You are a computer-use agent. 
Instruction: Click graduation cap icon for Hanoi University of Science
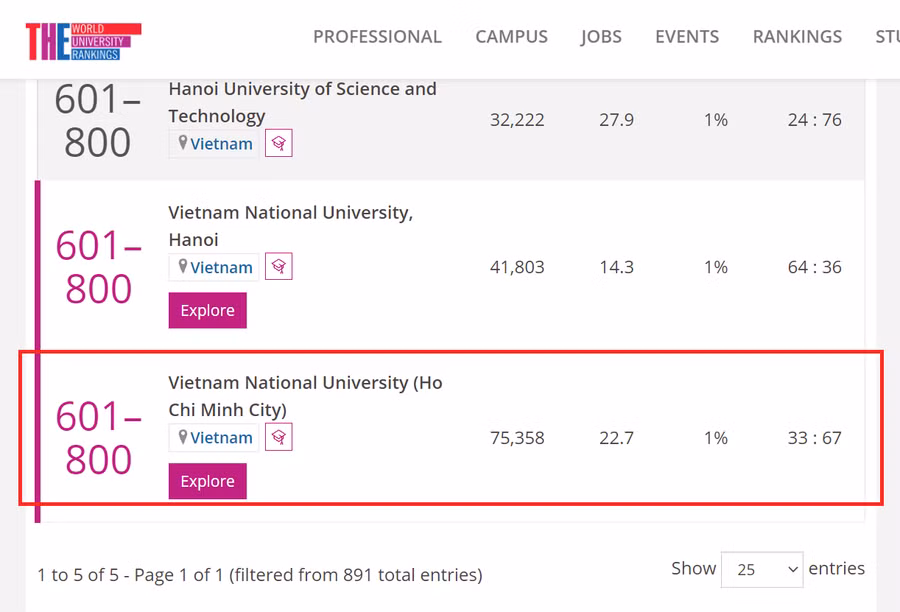coord(278,143)
